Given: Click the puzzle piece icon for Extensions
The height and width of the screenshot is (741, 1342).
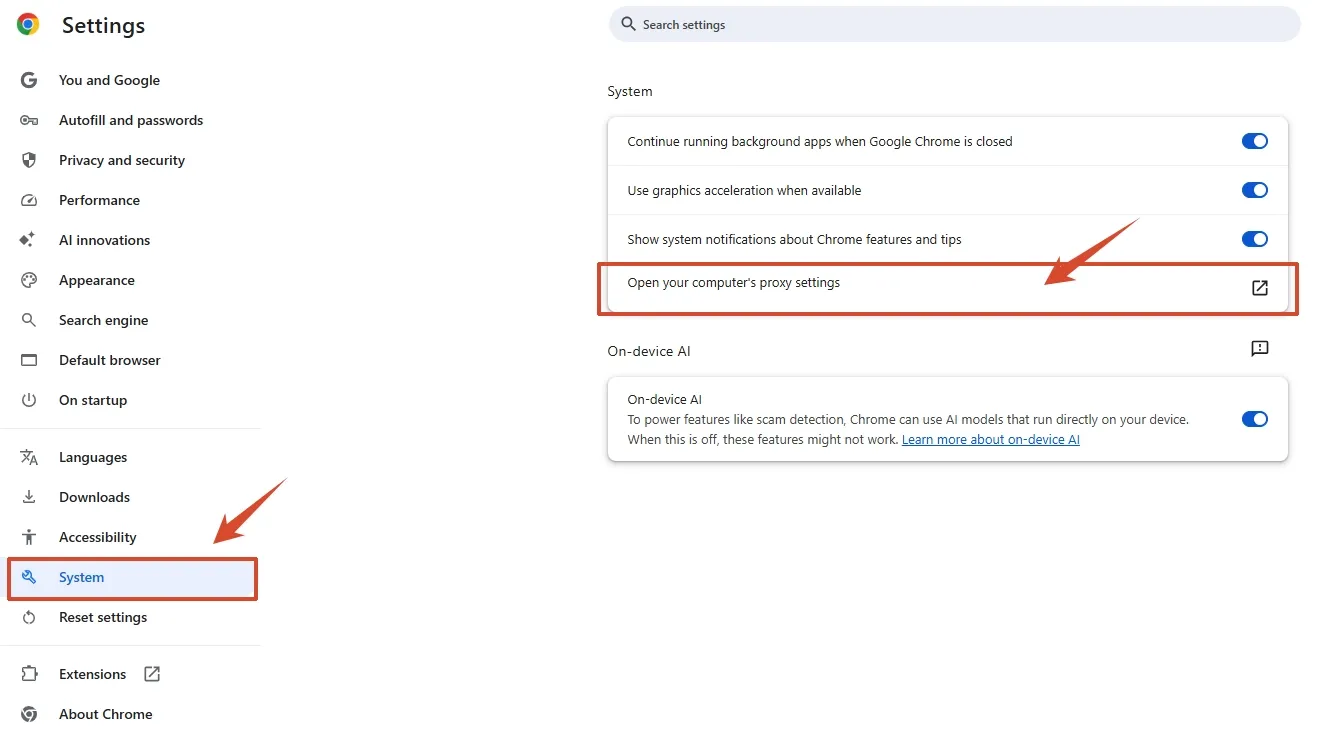Looking at the screenshot, I should (x=29, y=674).
